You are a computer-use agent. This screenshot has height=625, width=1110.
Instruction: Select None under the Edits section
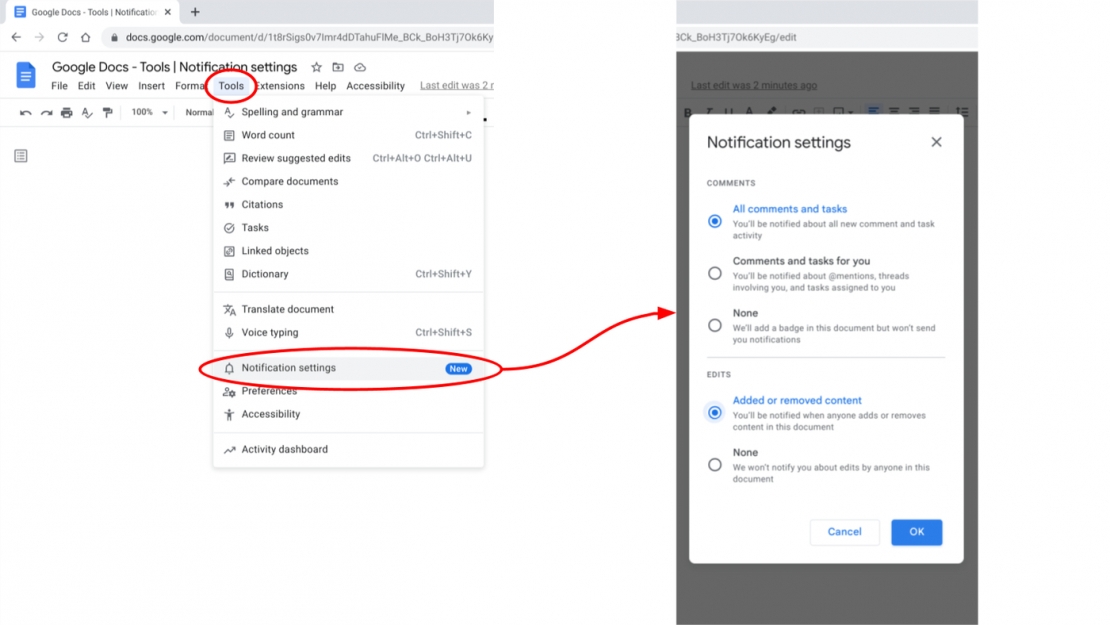tap(715, 464)
